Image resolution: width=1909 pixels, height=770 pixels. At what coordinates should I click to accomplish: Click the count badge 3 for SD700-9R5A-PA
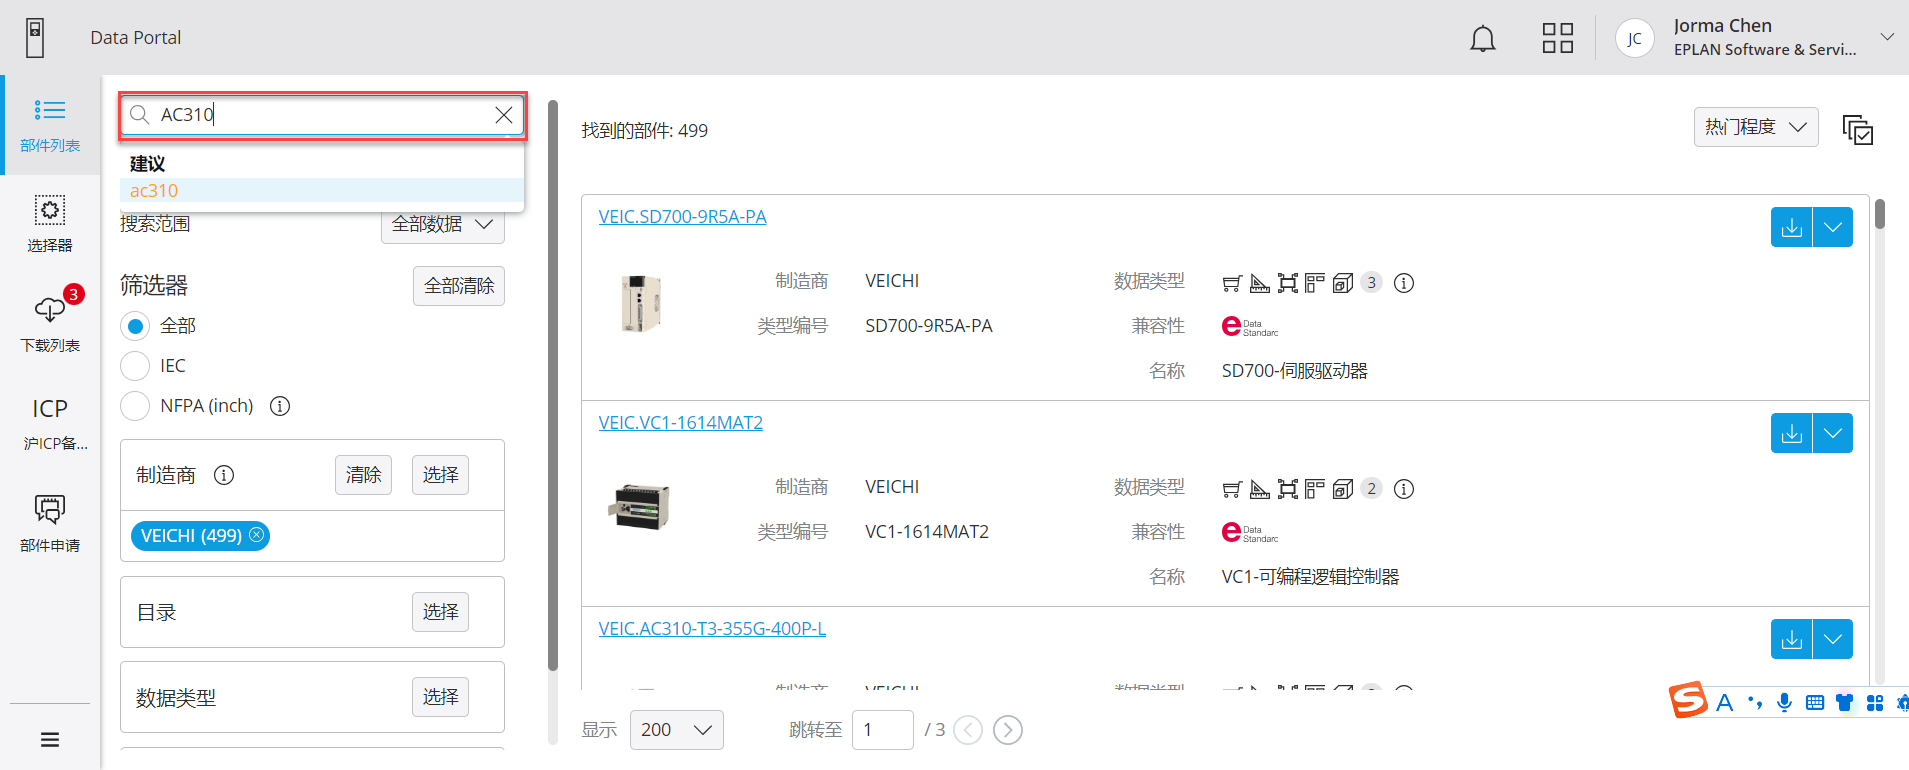click(x=1372, y=282)
